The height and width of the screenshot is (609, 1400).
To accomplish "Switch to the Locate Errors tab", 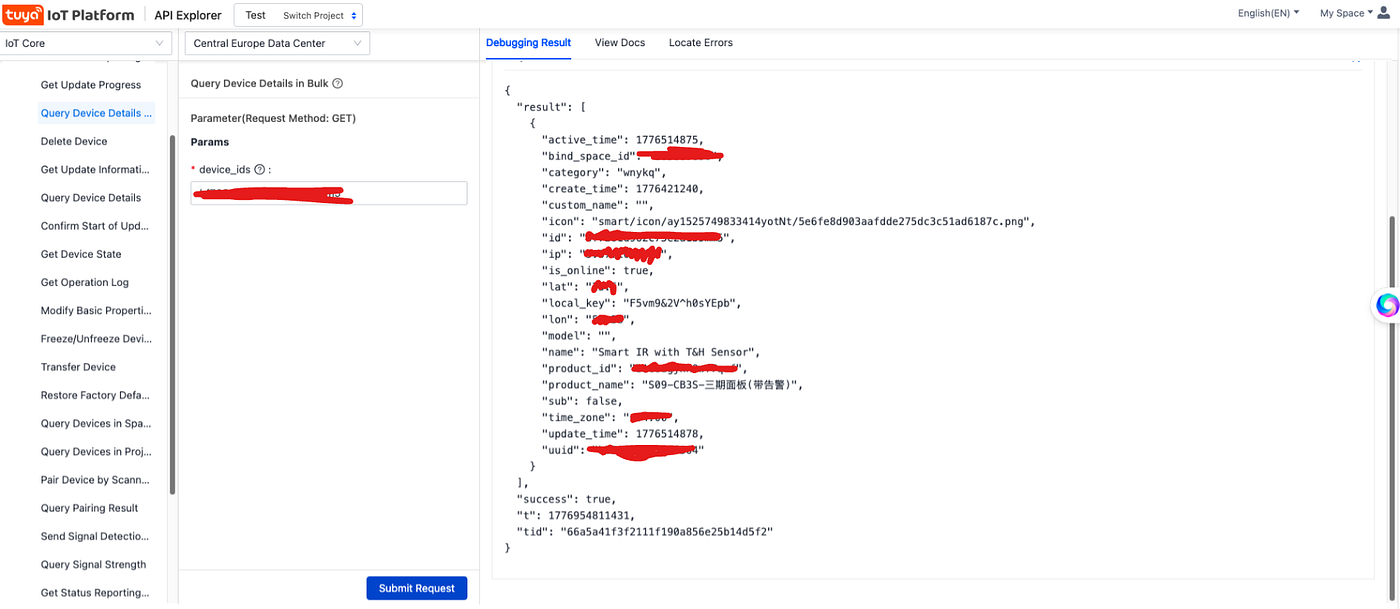I will [x=701, y=43].
